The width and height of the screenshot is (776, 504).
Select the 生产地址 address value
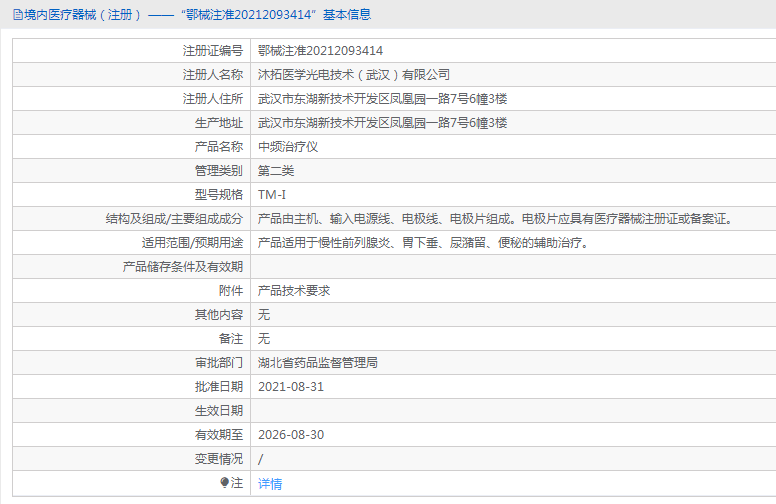coord(383,123)
